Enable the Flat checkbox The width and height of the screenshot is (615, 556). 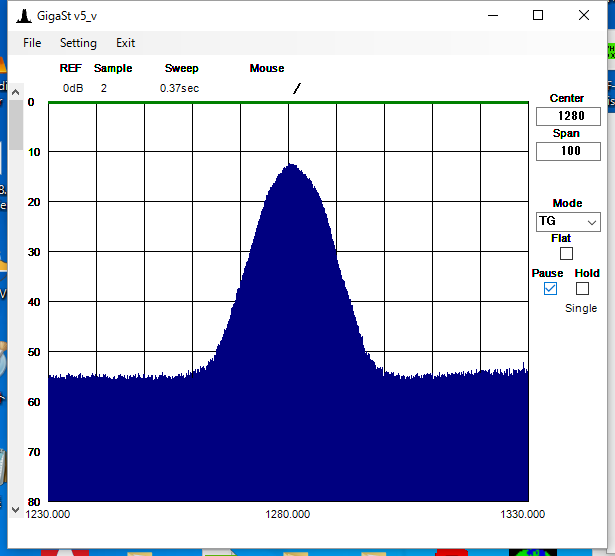click(566, 253)
